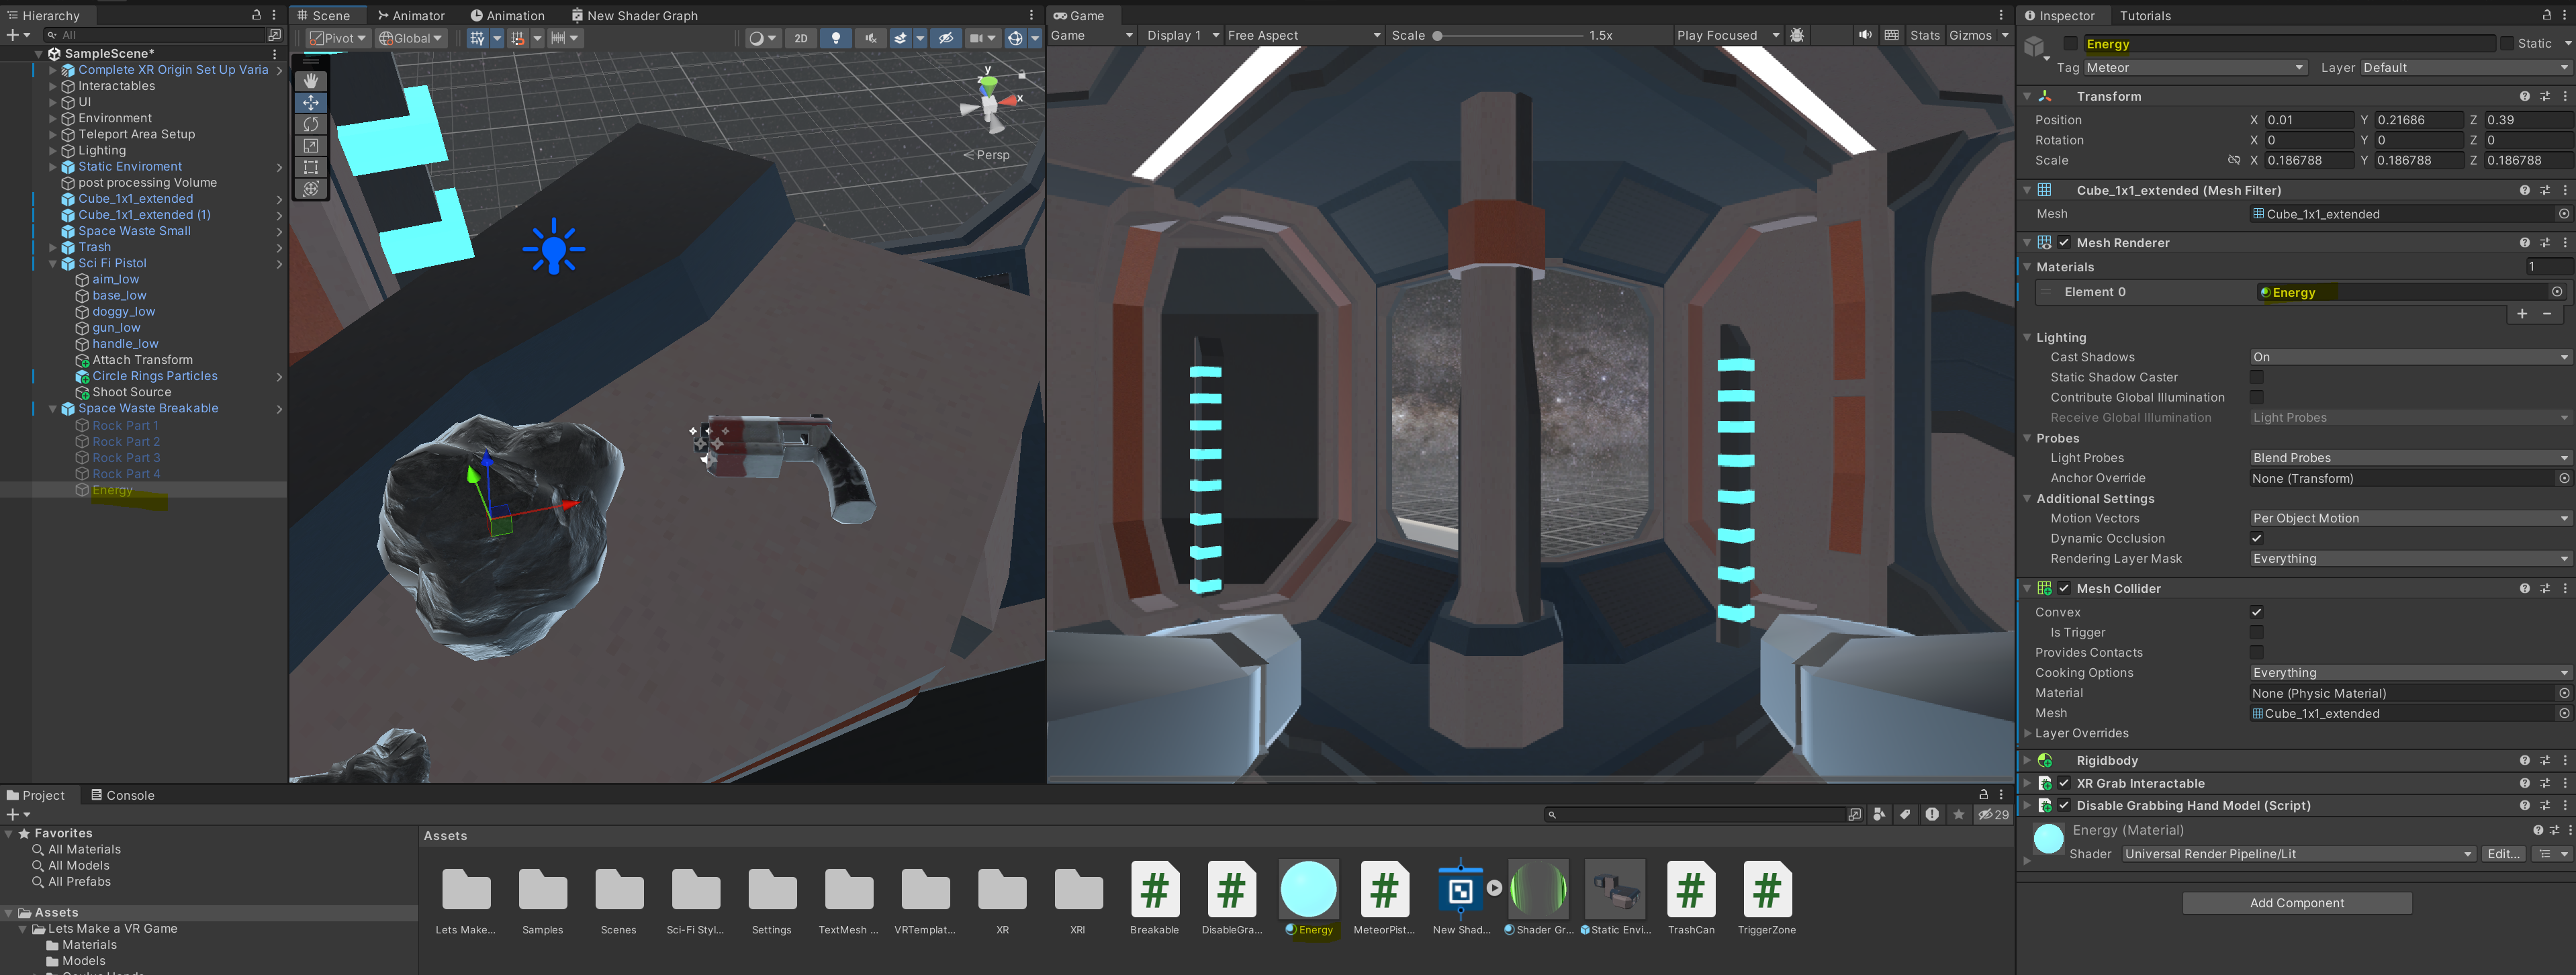
Task: Open the Cast Shadows dropdown
Action: 2409,357
